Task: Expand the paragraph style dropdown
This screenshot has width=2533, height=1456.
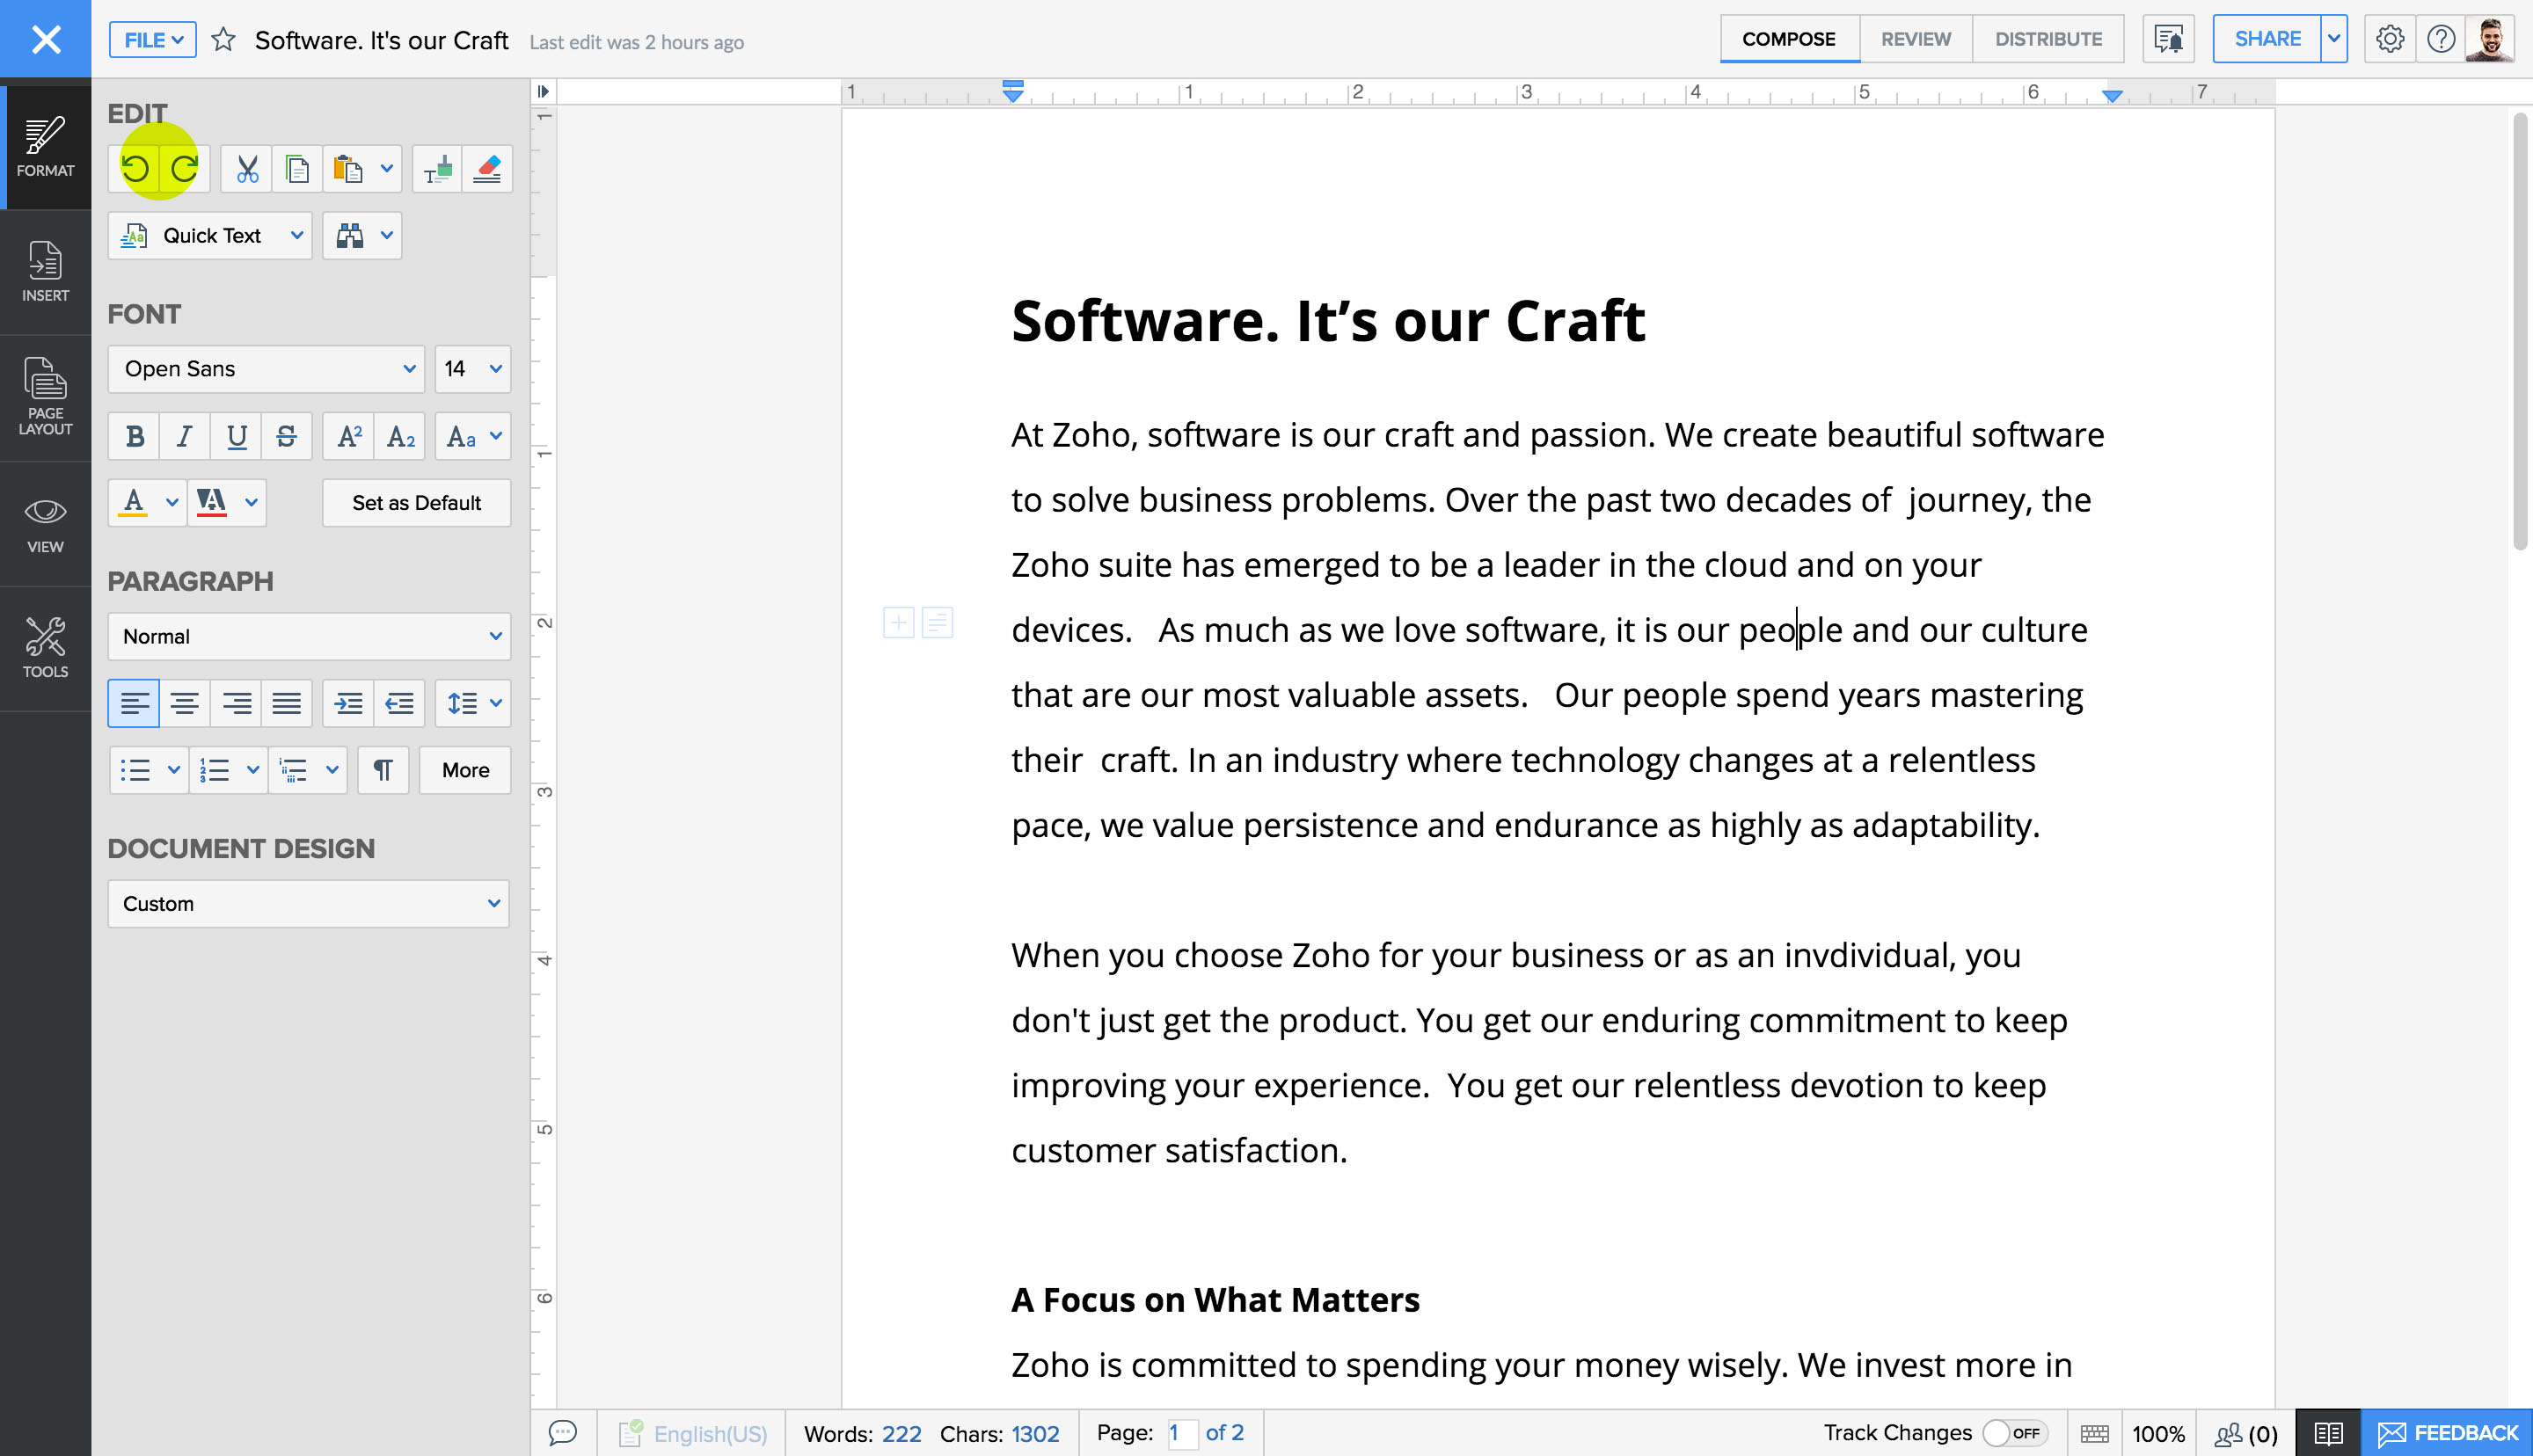Action: tap(491, 635)
